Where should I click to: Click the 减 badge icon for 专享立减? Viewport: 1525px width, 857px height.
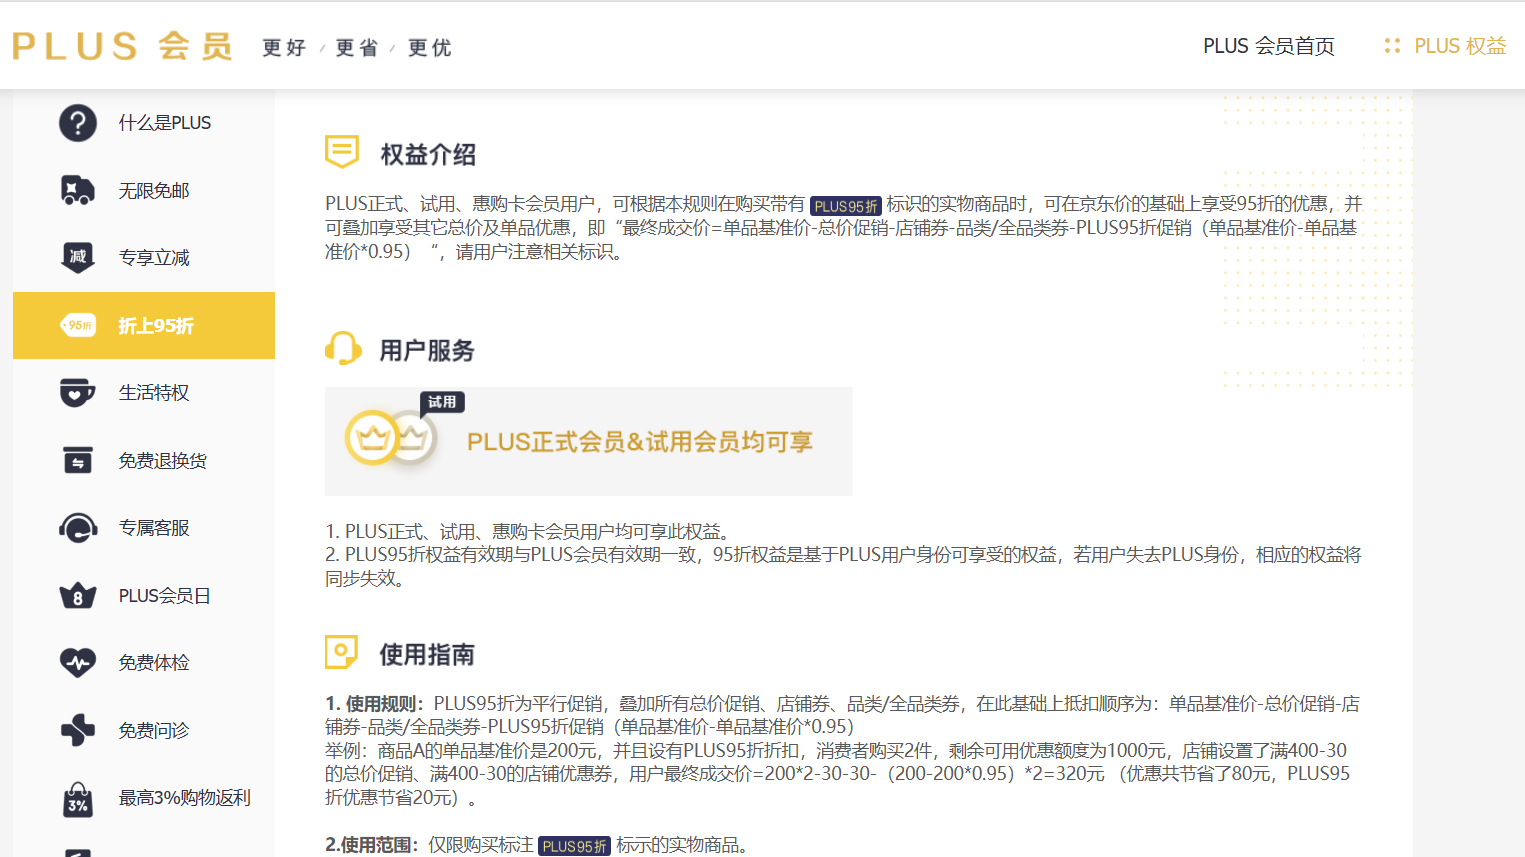[78, 258]
